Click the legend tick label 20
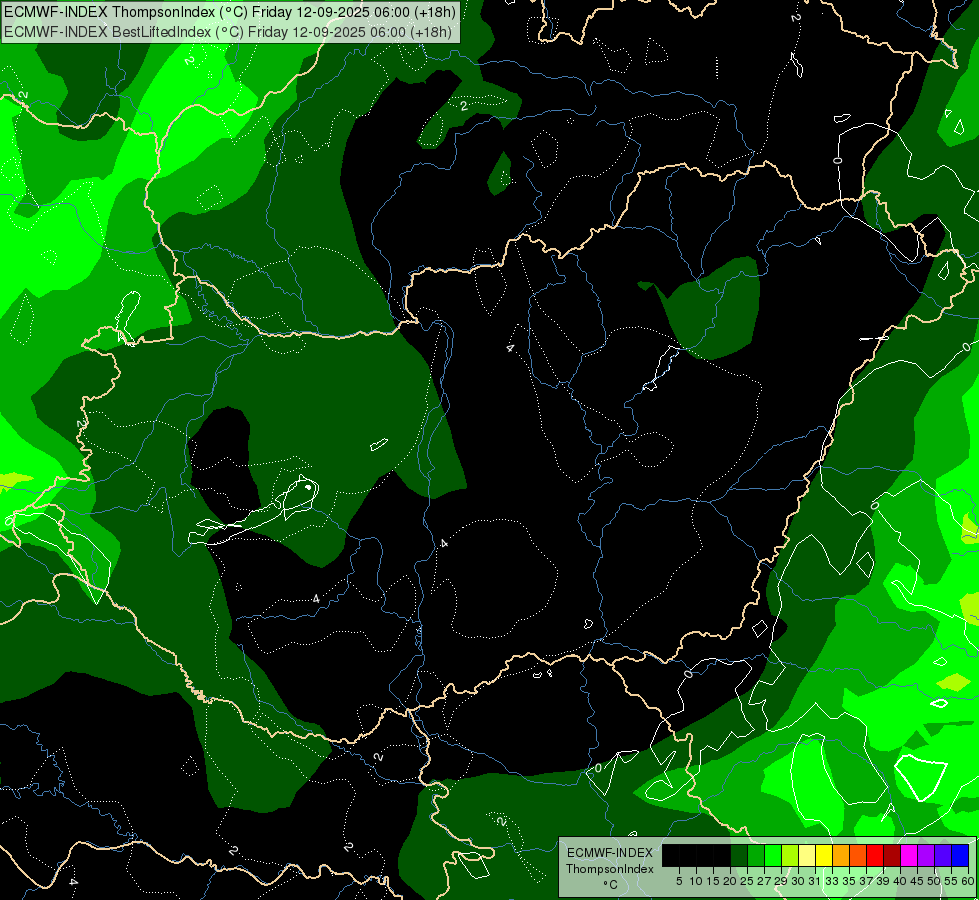 pyautogui.click(x=729, y=881)
